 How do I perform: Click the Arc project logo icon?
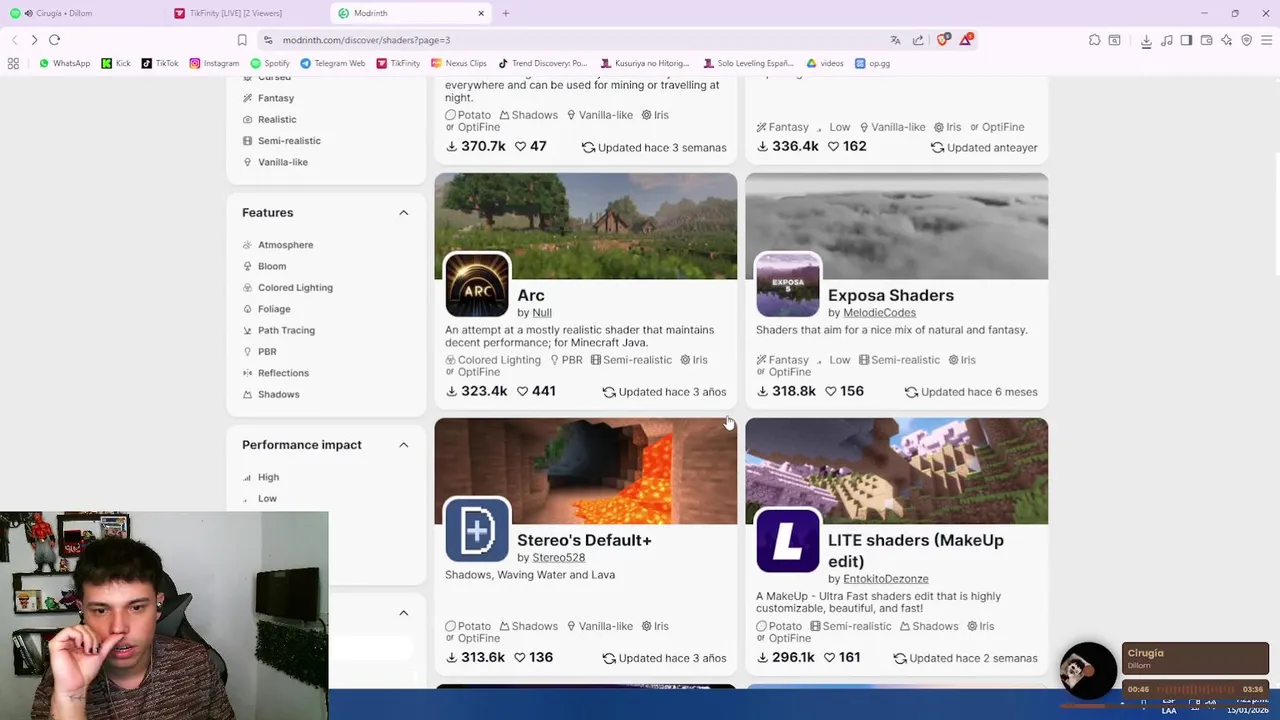(x=477, y=286)
